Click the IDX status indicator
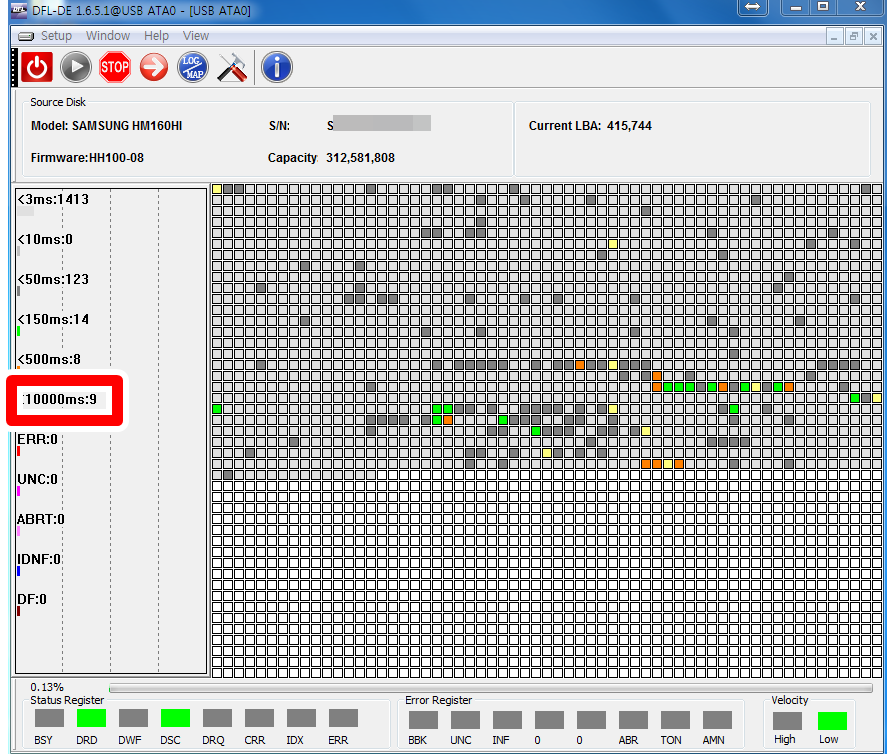The image size is (887, 754). coord(301,718)
